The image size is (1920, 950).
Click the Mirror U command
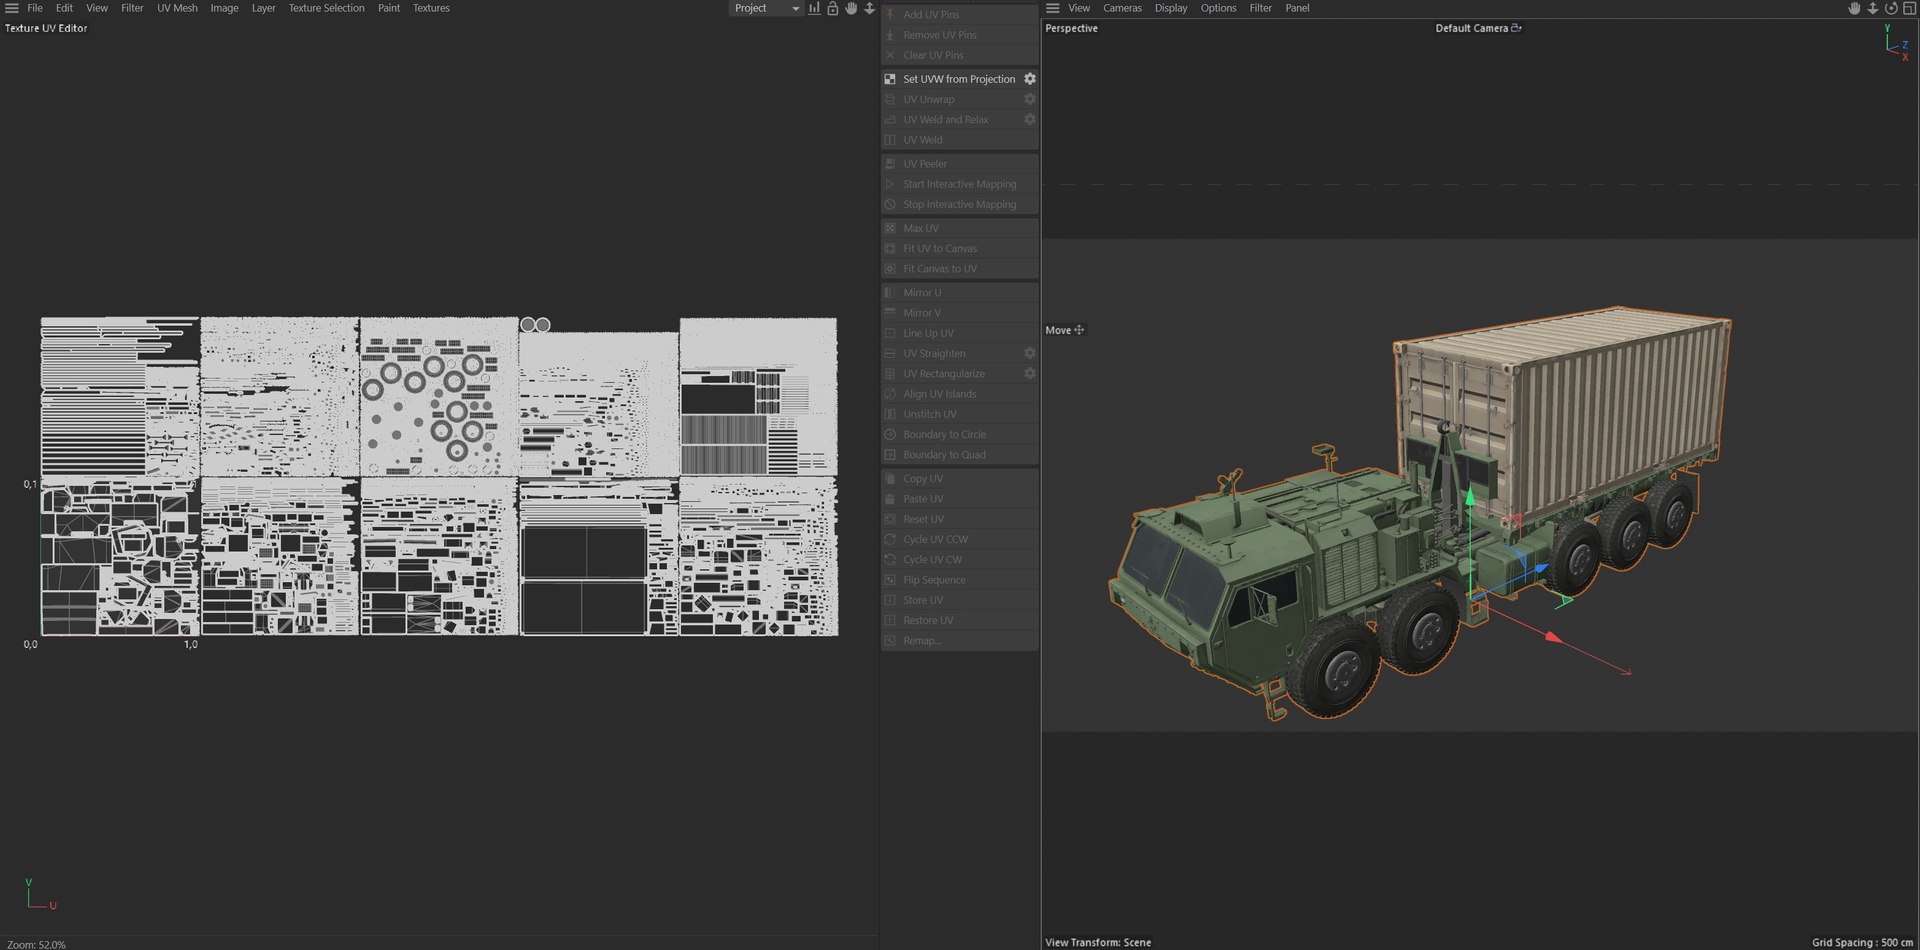959,293
